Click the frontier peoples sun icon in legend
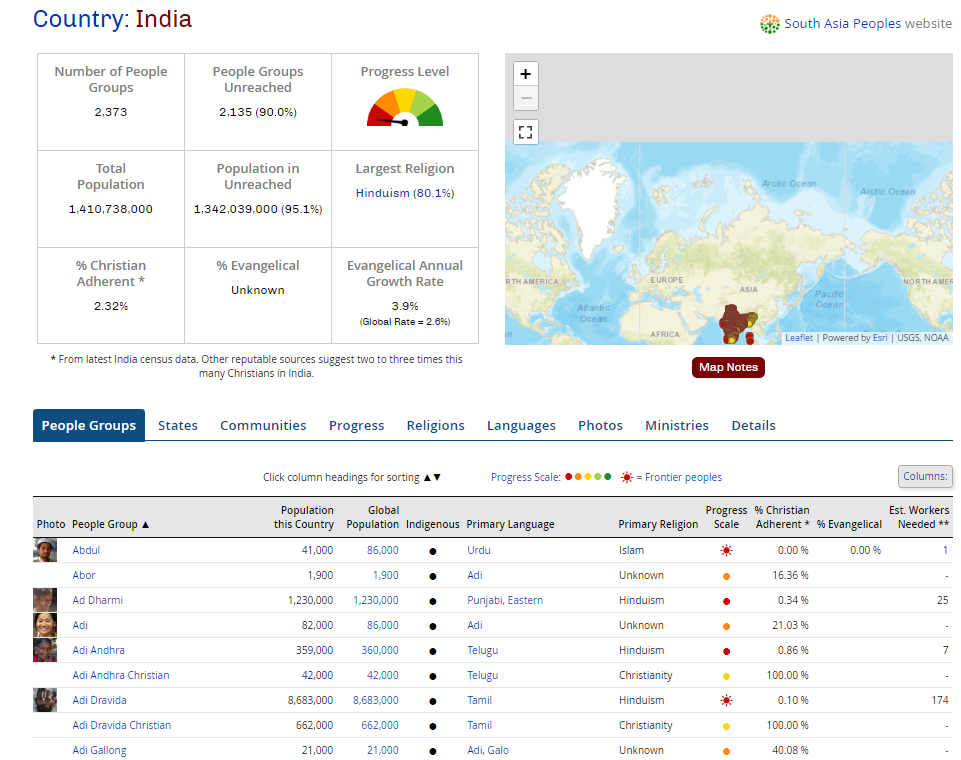The width and height of the screenshot is (961, 760). tap(627, 478)
